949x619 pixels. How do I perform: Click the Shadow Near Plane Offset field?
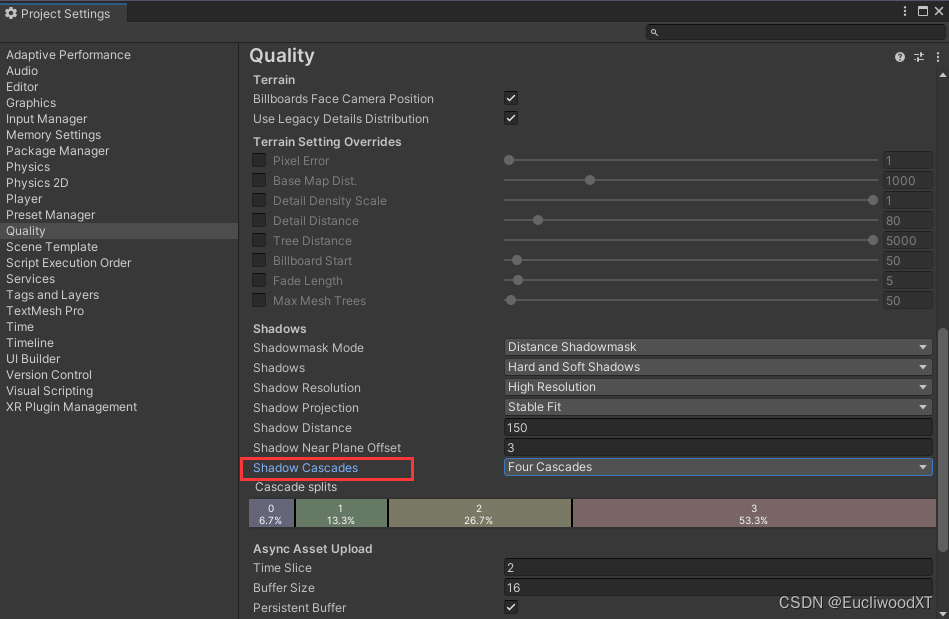pos(718,447)
